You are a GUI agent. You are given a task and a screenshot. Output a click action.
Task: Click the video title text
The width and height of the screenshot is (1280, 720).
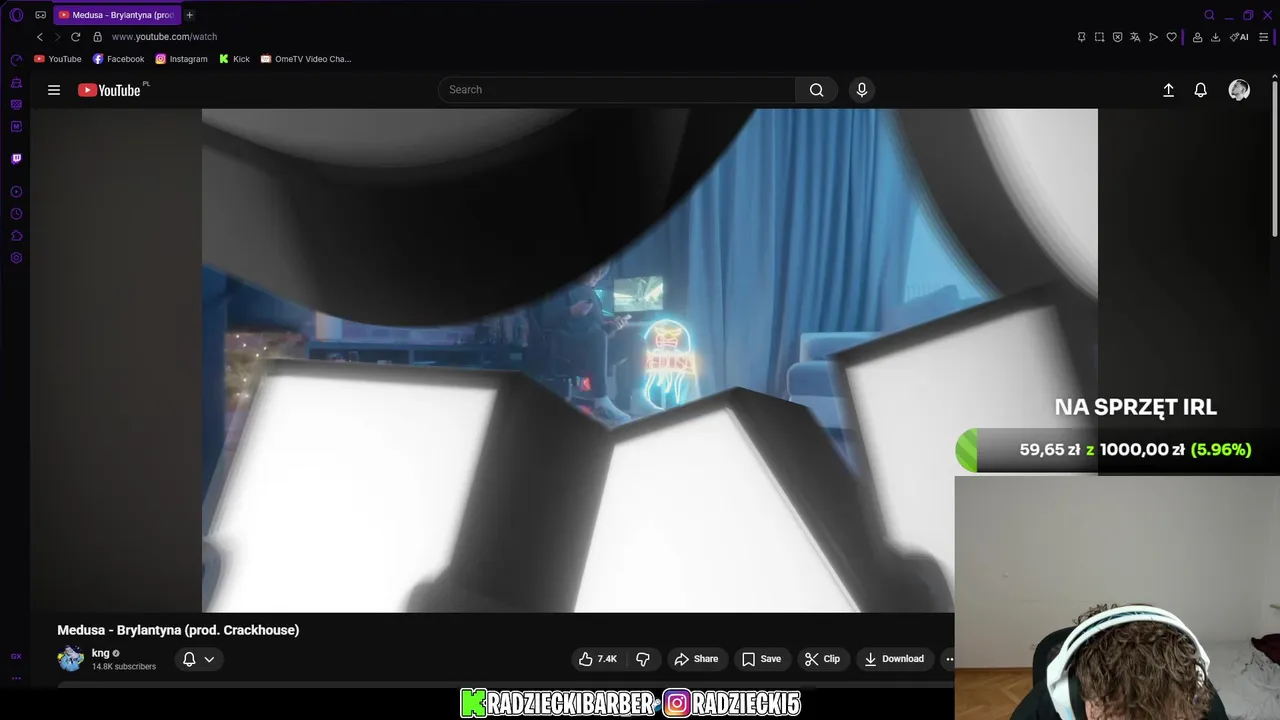178,630
